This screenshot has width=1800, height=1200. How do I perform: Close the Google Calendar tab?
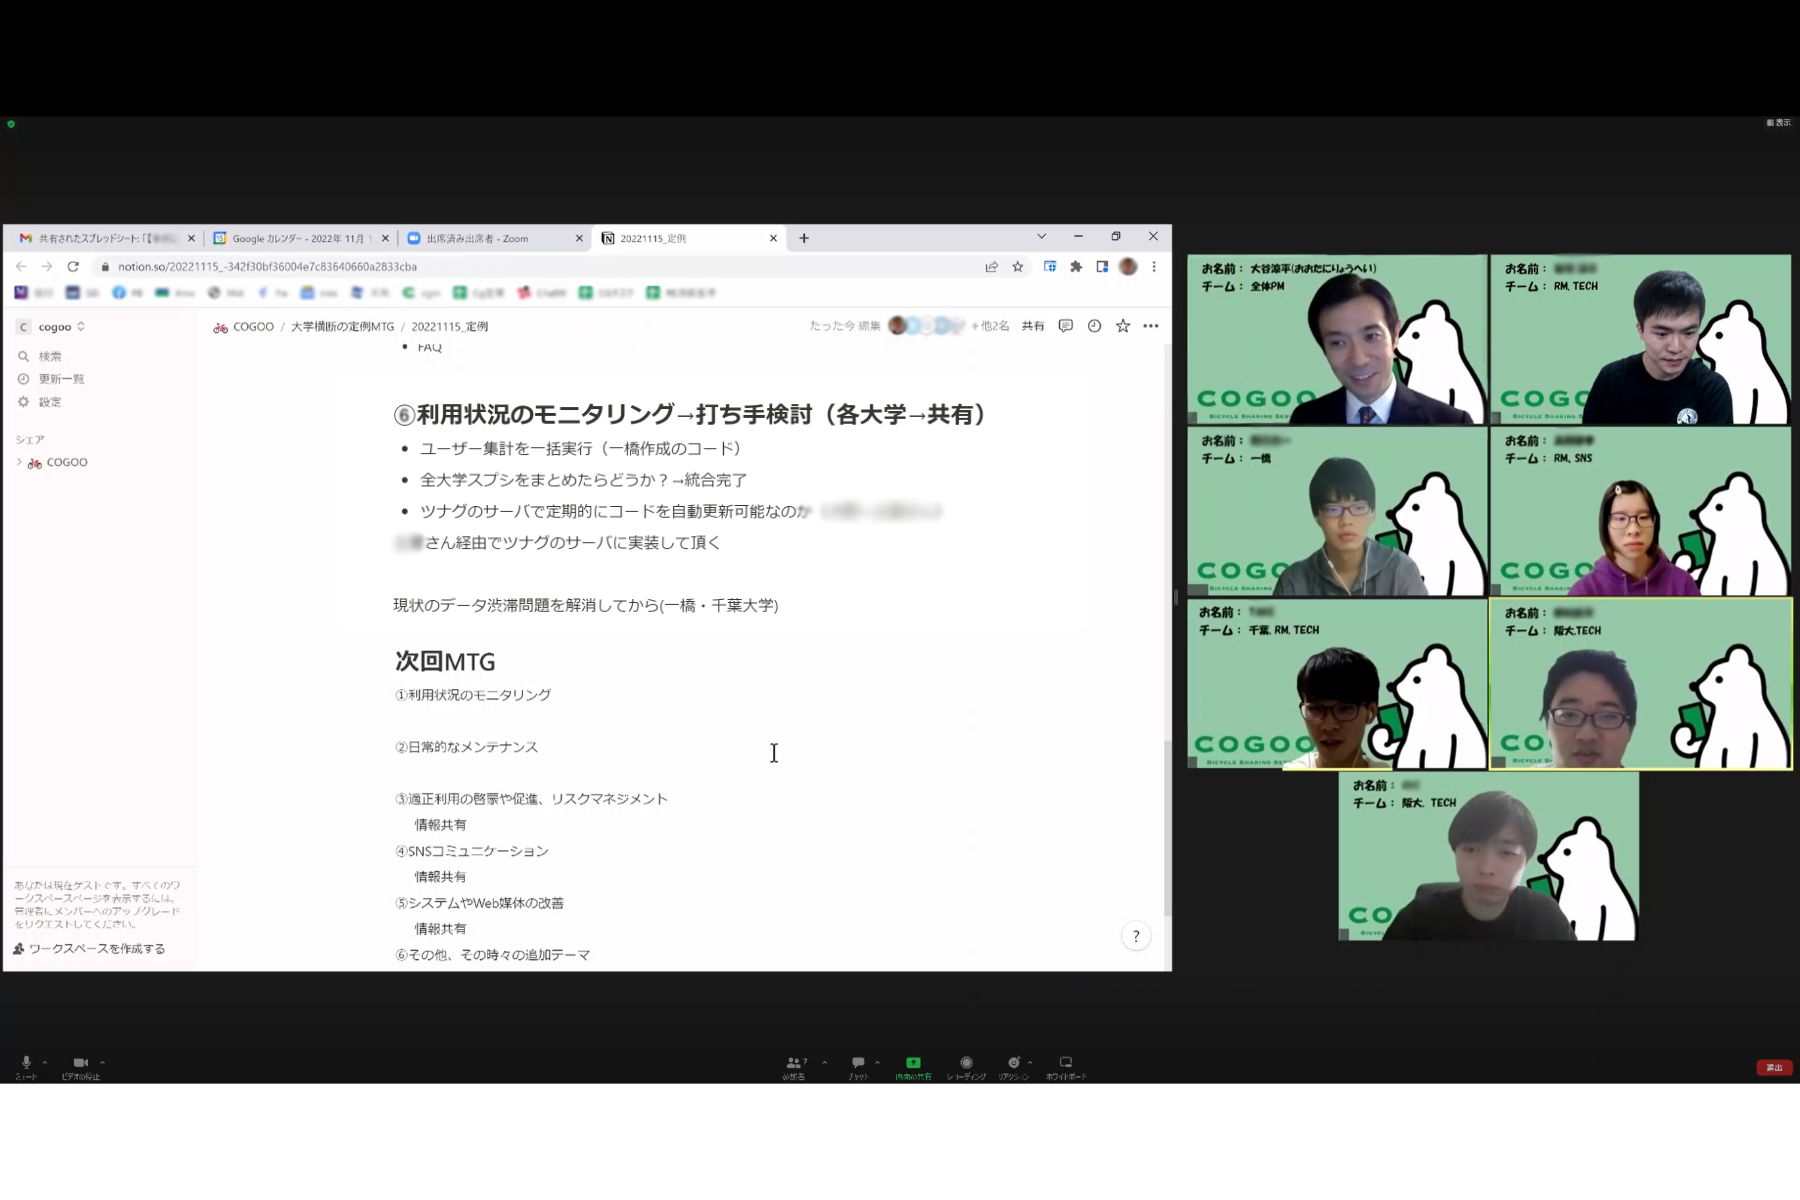click(385, 238)
